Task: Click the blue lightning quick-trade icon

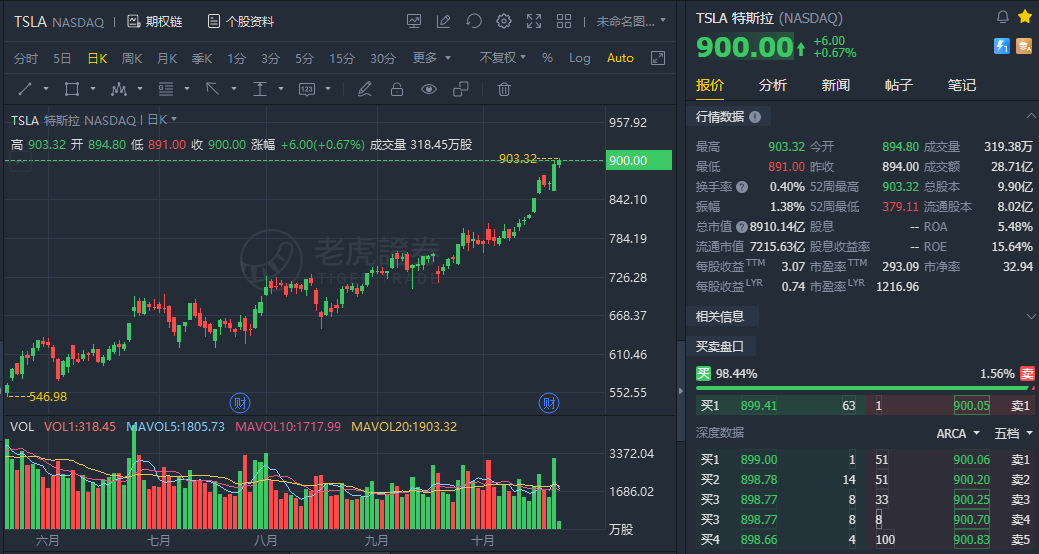Action: pos(1002,46)
